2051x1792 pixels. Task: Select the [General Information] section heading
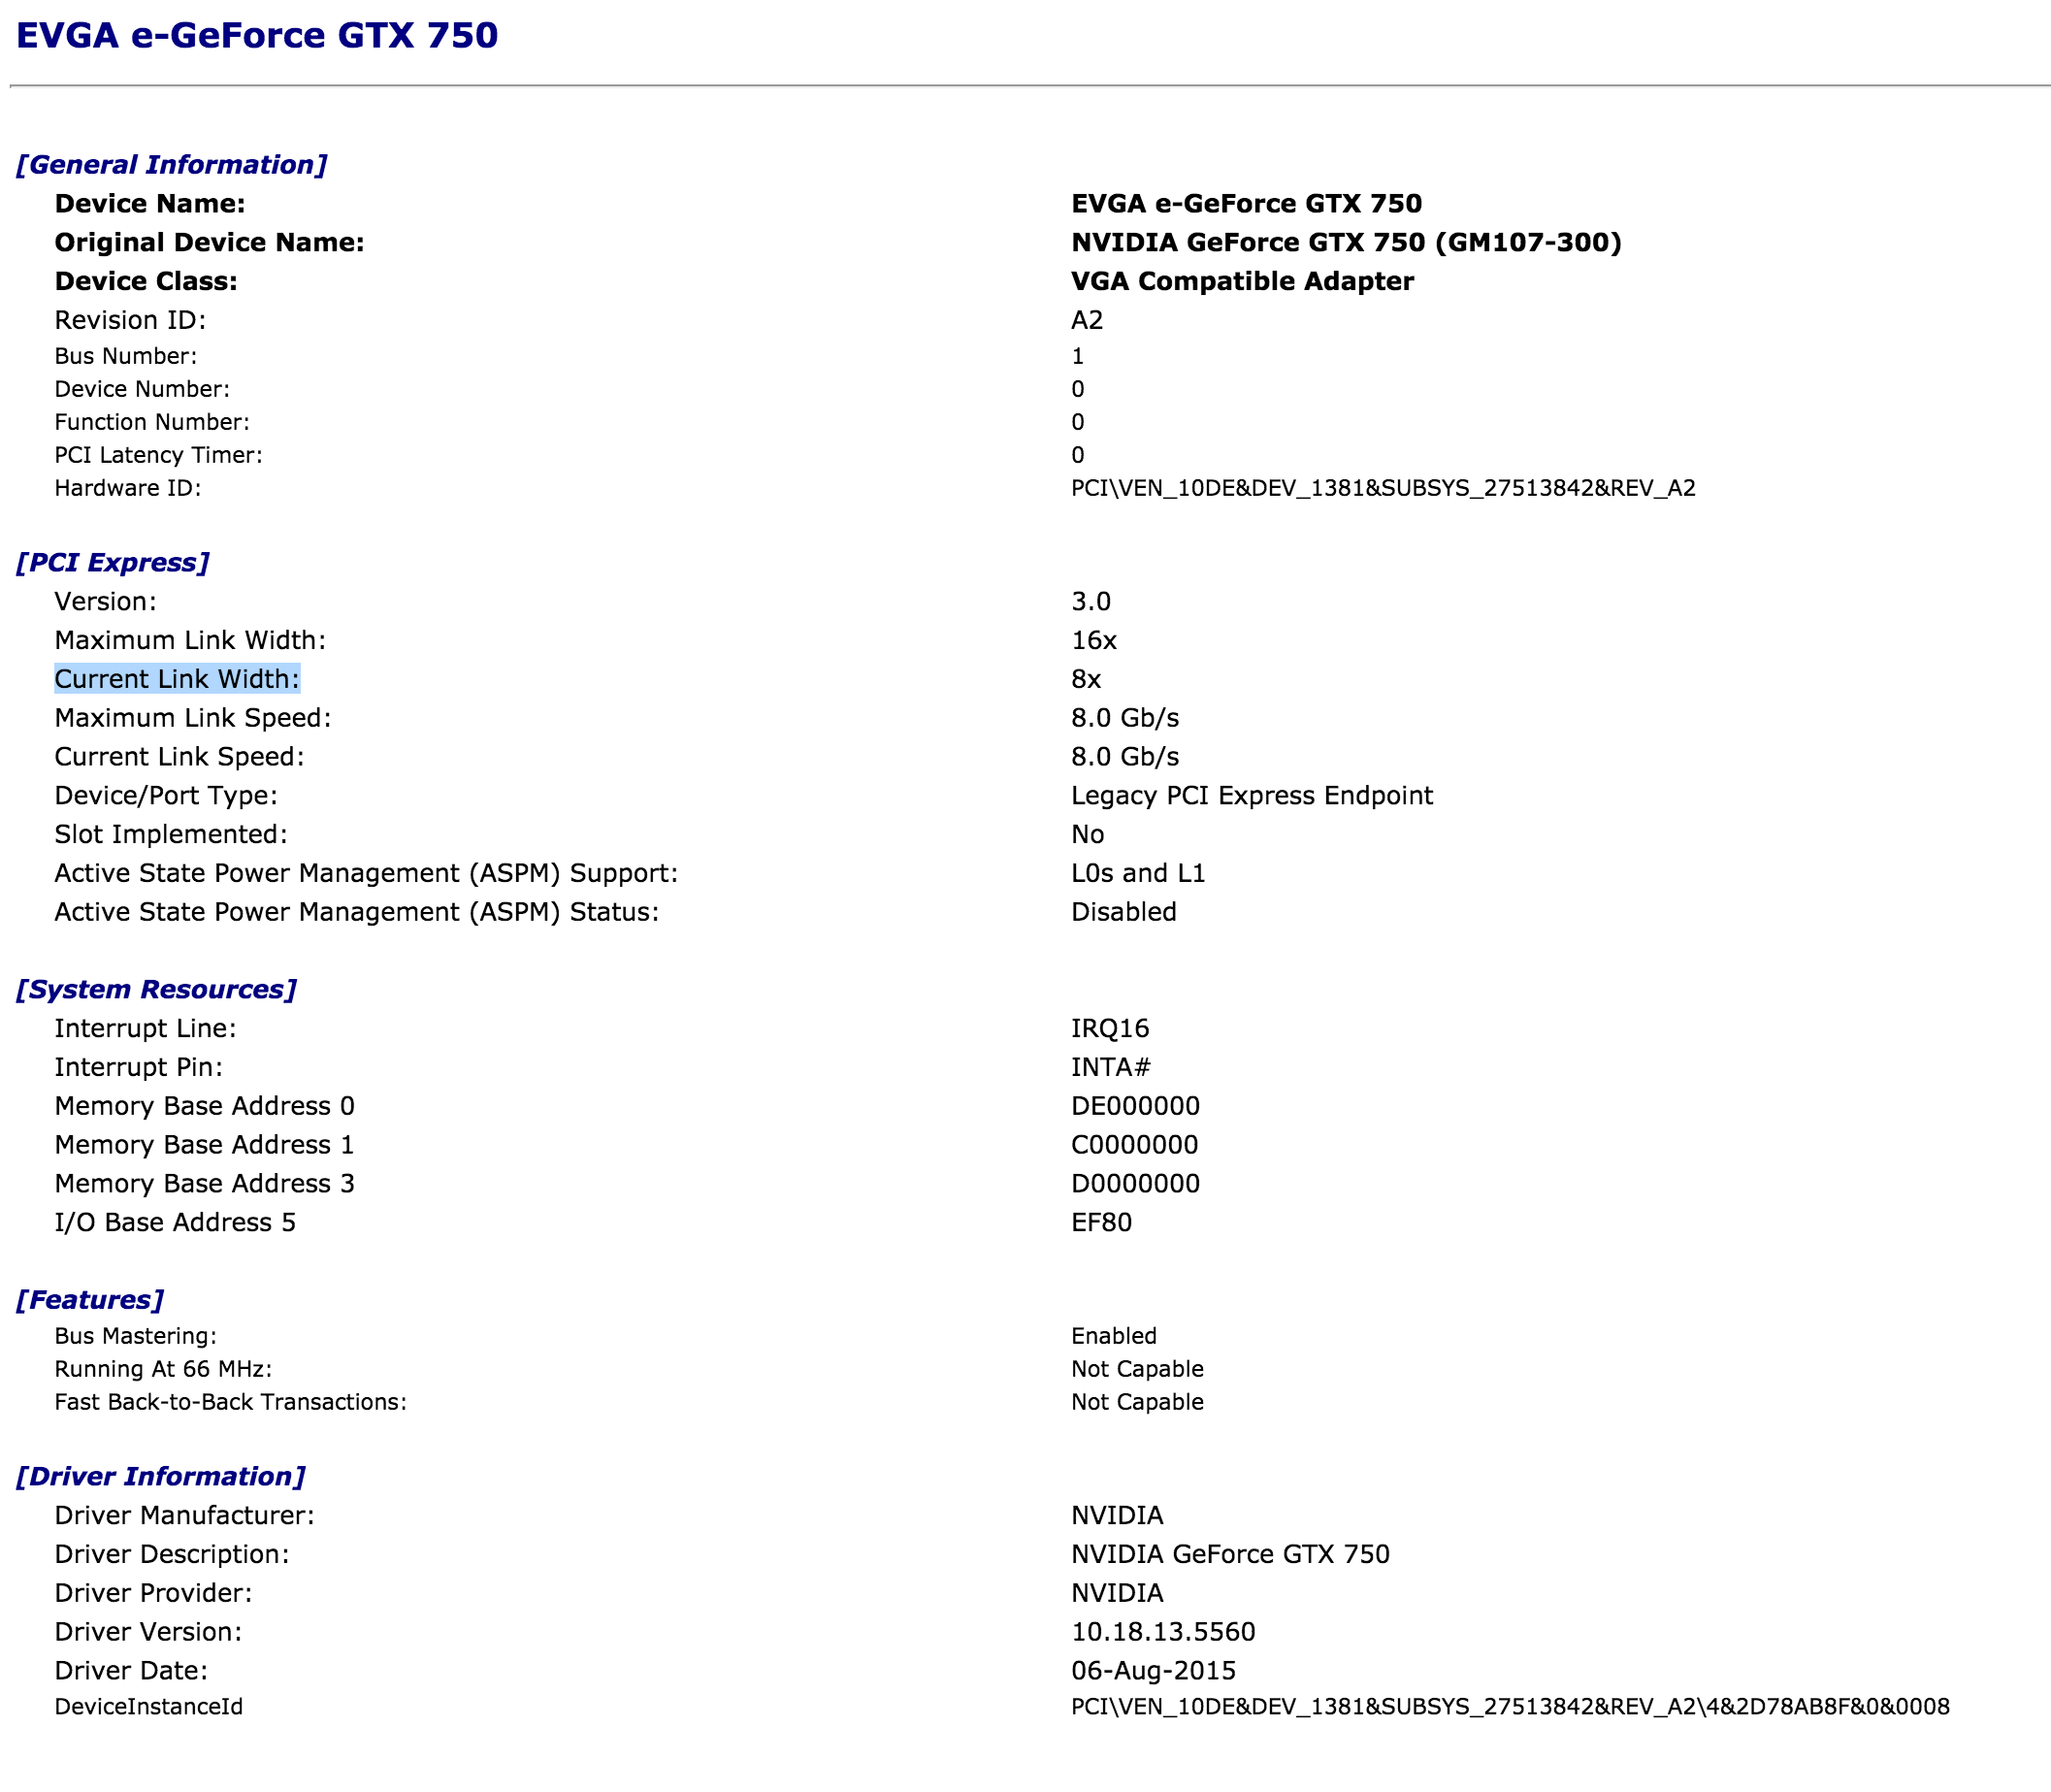tap(171, 164)
